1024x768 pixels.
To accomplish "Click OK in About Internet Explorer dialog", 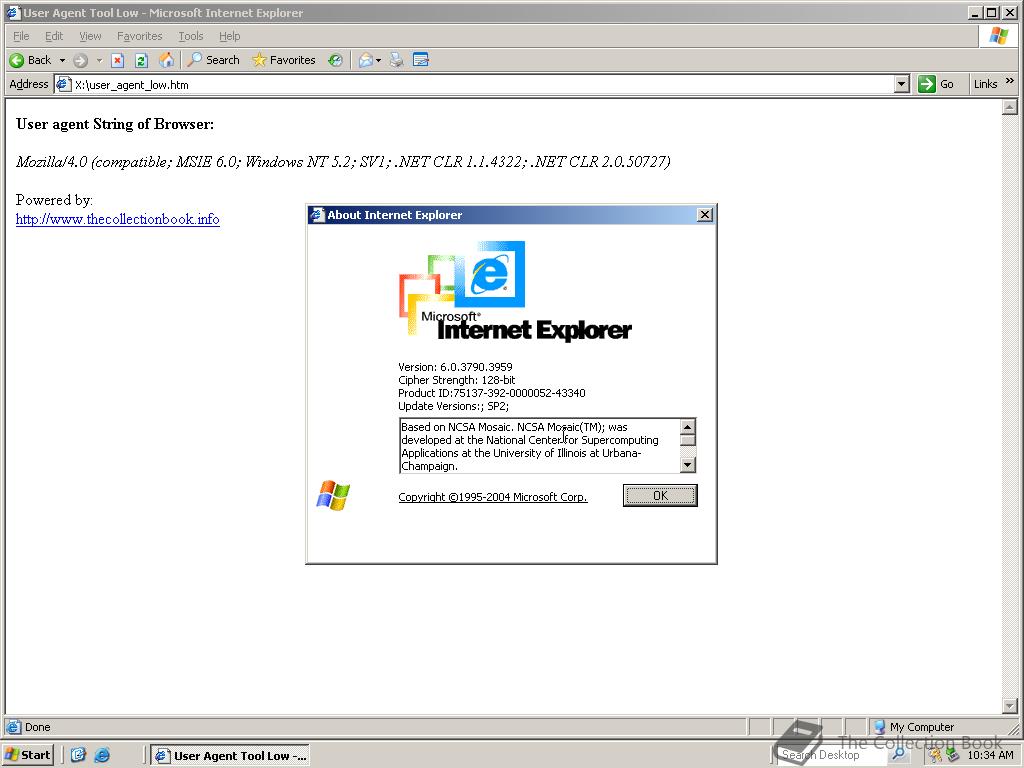I will (x=660, y=496).
